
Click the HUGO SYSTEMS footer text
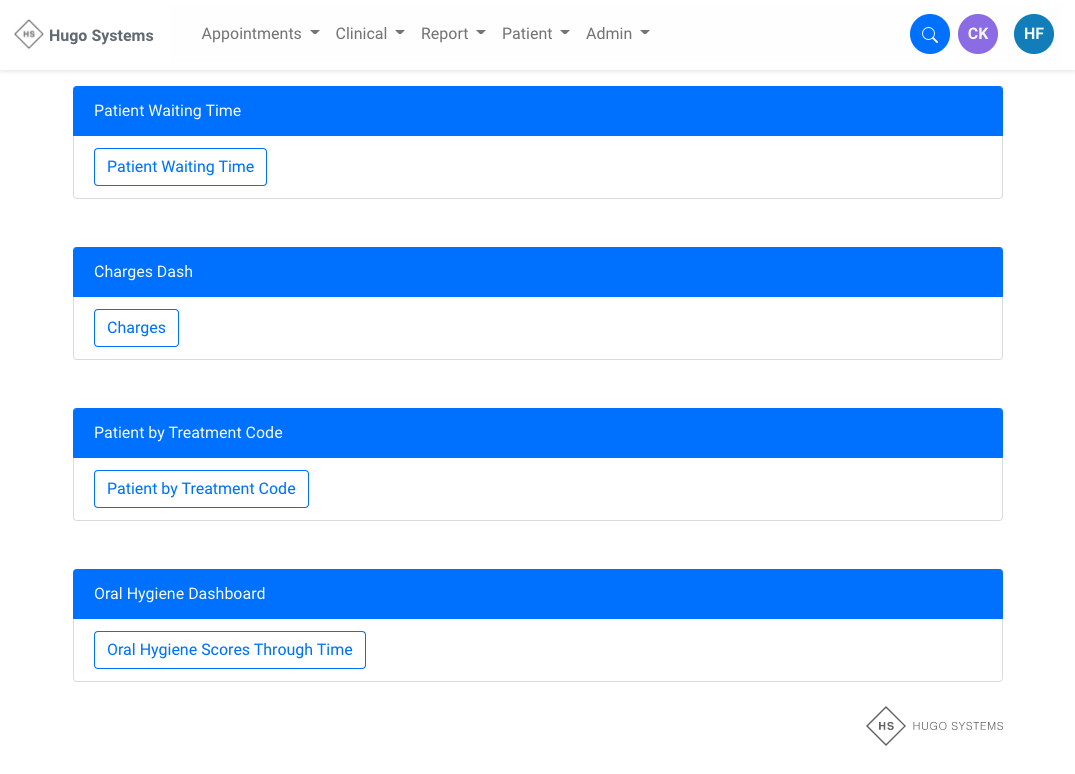(957, 726)
